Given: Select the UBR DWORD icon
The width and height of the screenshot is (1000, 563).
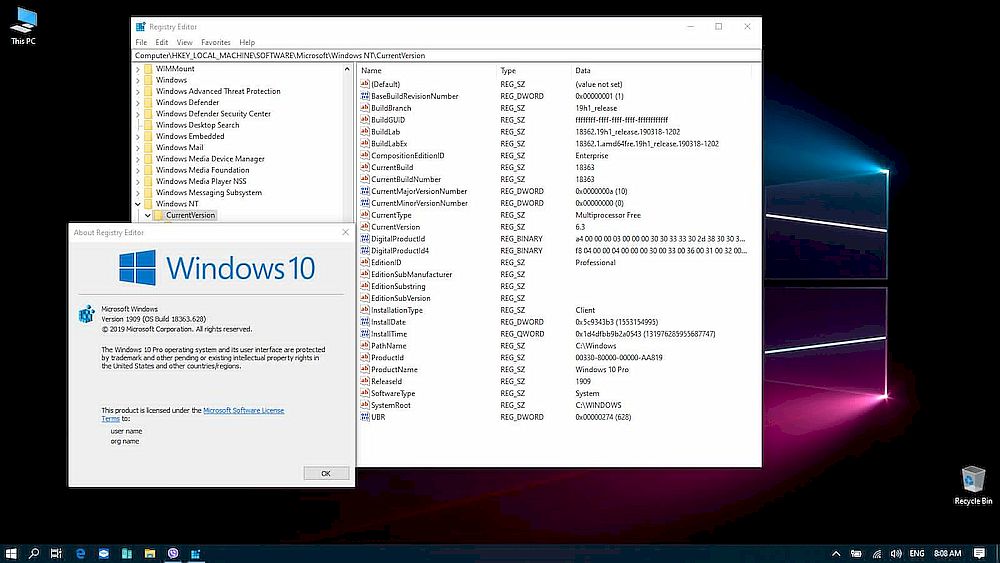Looking at the screenshot, I should [x=365, y=417].
